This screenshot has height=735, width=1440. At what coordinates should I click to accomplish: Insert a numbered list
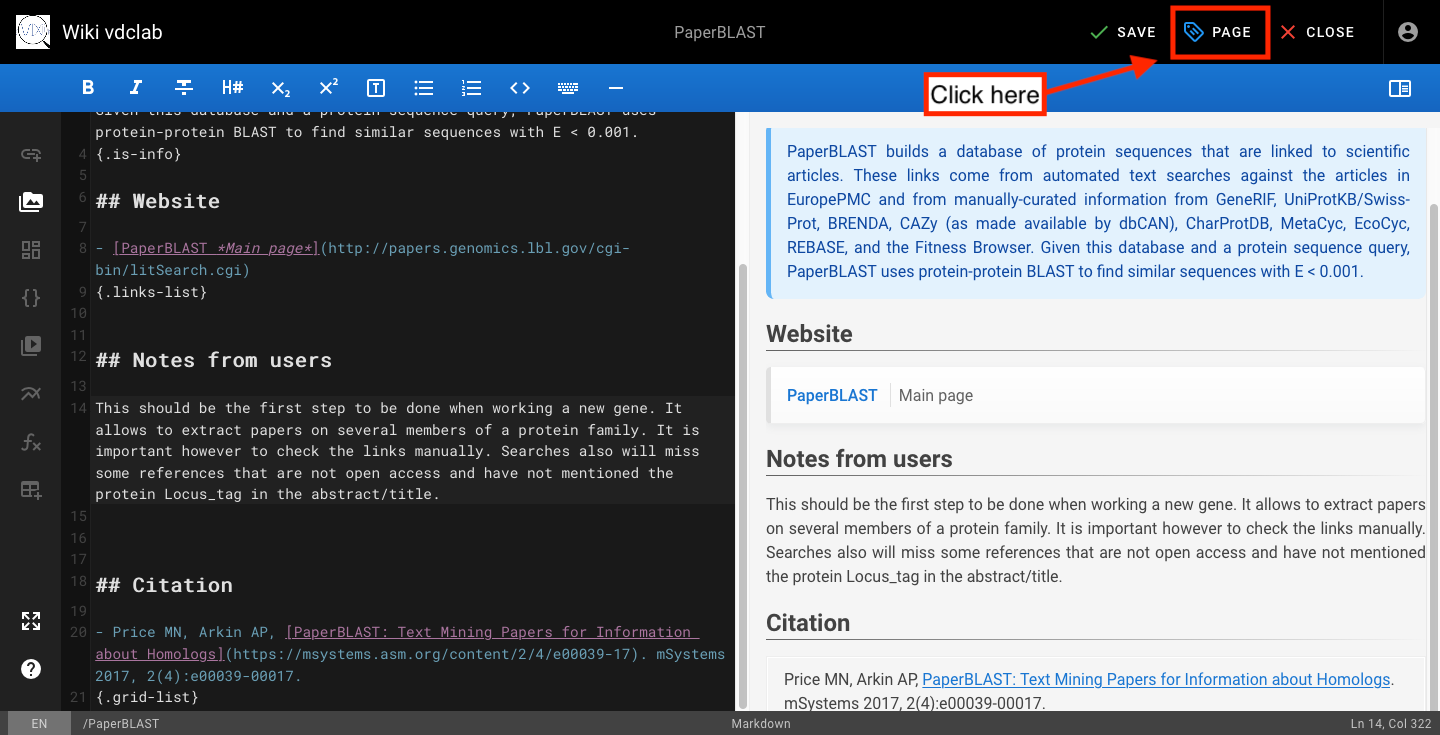(472, 88)
